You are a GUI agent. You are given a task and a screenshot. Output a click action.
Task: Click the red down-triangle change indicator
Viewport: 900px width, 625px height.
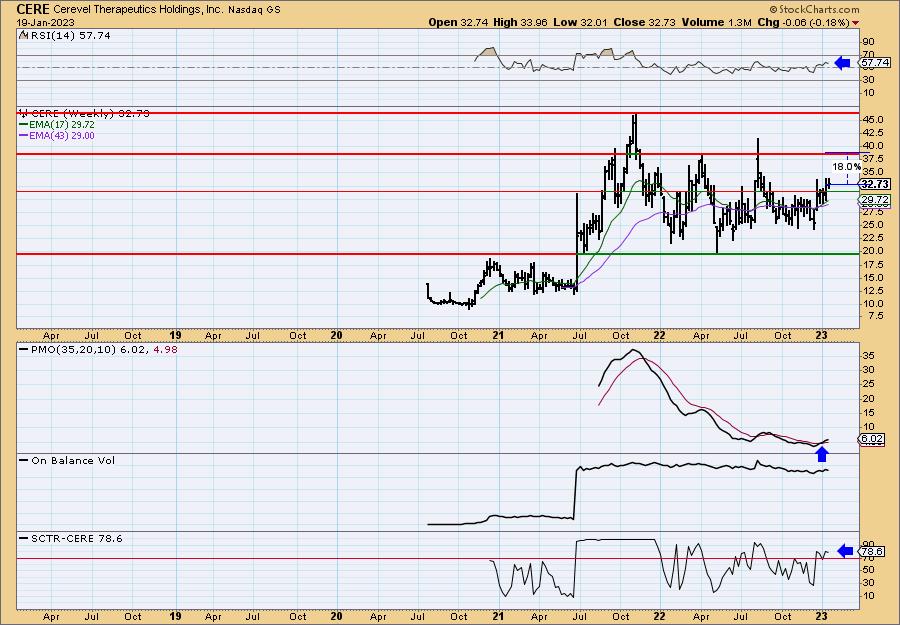(x=855, y=23)
